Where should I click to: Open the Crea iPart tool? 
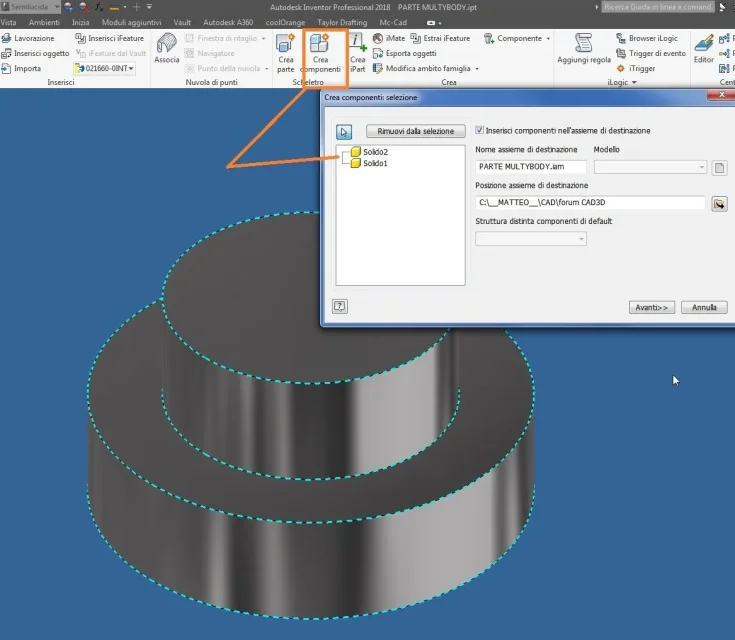358,53
